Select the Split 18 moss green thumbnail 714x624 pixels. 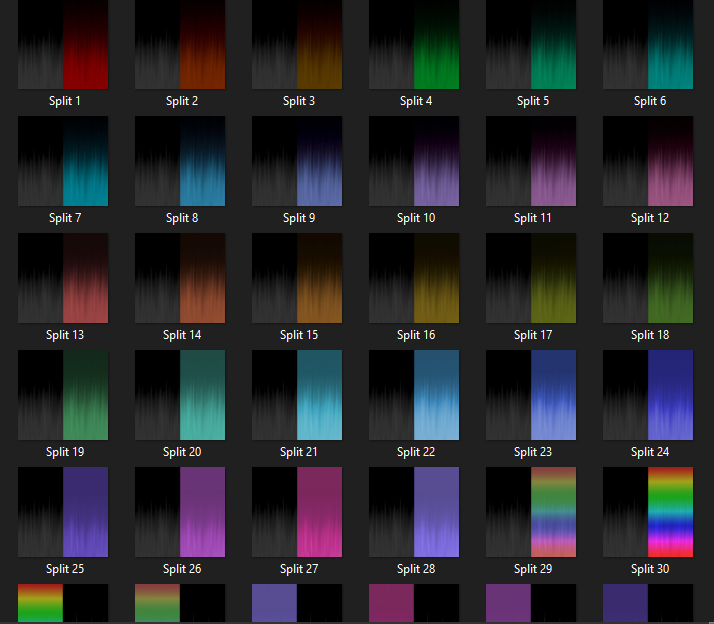click(x=648, y=278)
